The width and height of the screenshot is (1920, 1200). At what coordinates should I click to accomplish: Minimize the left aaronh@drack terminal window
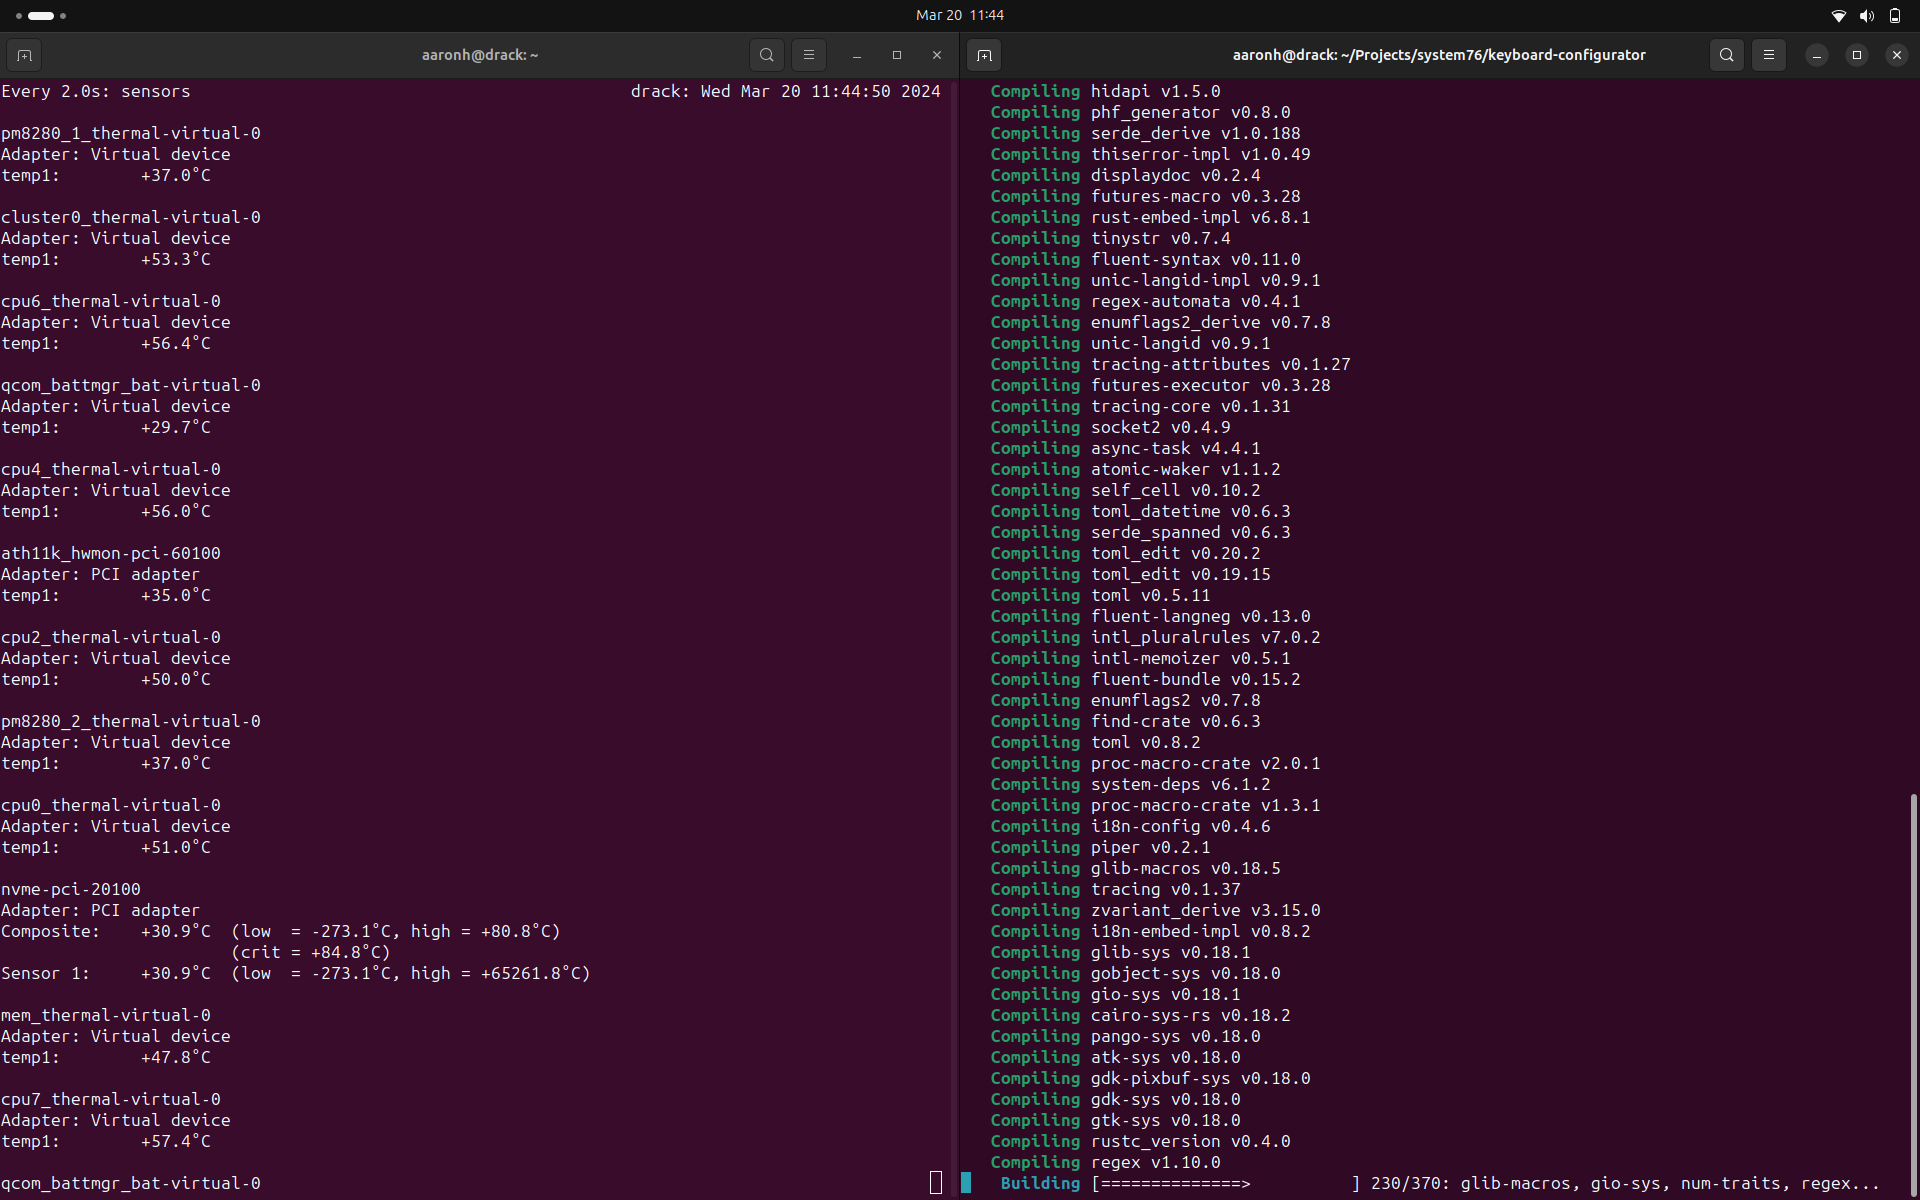pyautogui.click(x=857, y=55)
